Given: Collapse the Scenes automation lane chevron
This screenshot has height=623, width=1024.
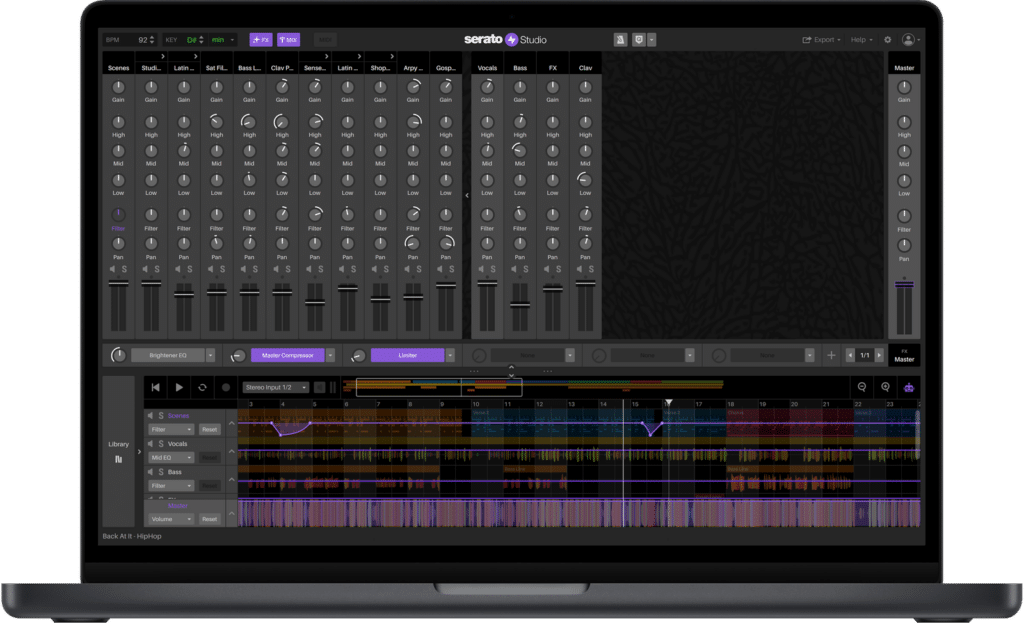Looking at the screenshot, I should click(231, 423).
